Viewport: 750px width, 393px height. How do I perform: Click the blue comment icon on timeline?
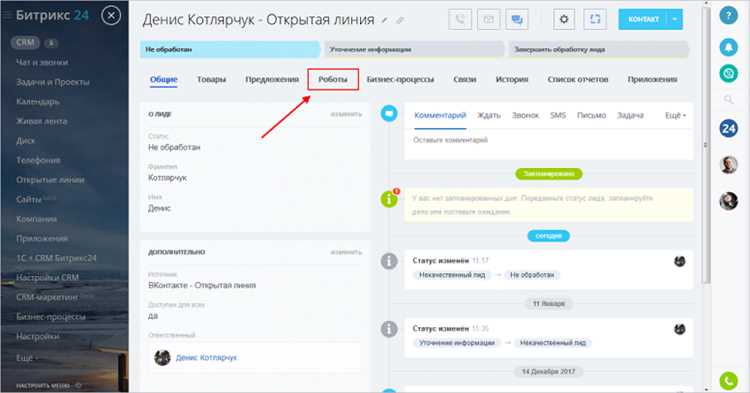click(389, 113)
